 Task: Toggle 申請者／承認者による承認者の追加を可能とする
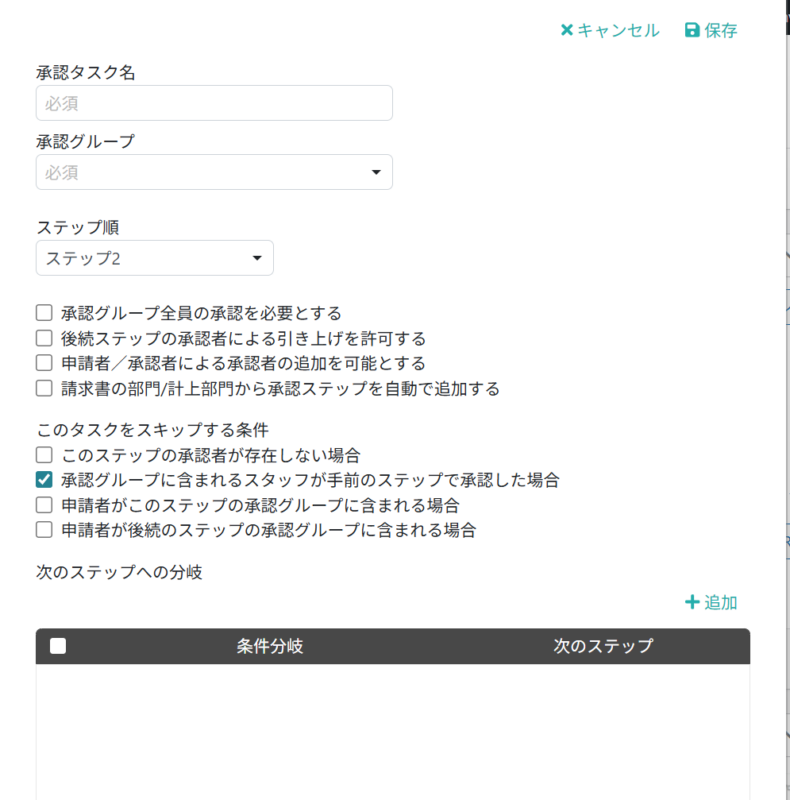click(44, 363)
